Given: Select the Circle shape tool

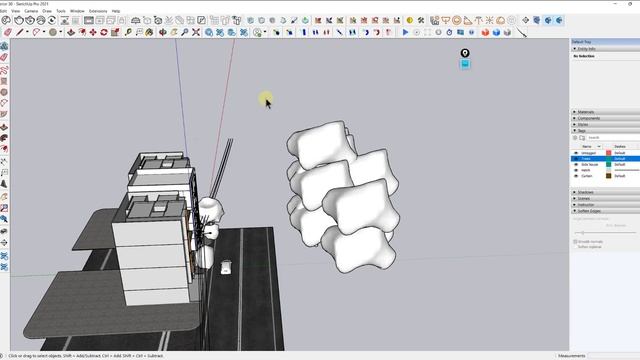Looking at the screenshot, I should (x=53, y=32).
